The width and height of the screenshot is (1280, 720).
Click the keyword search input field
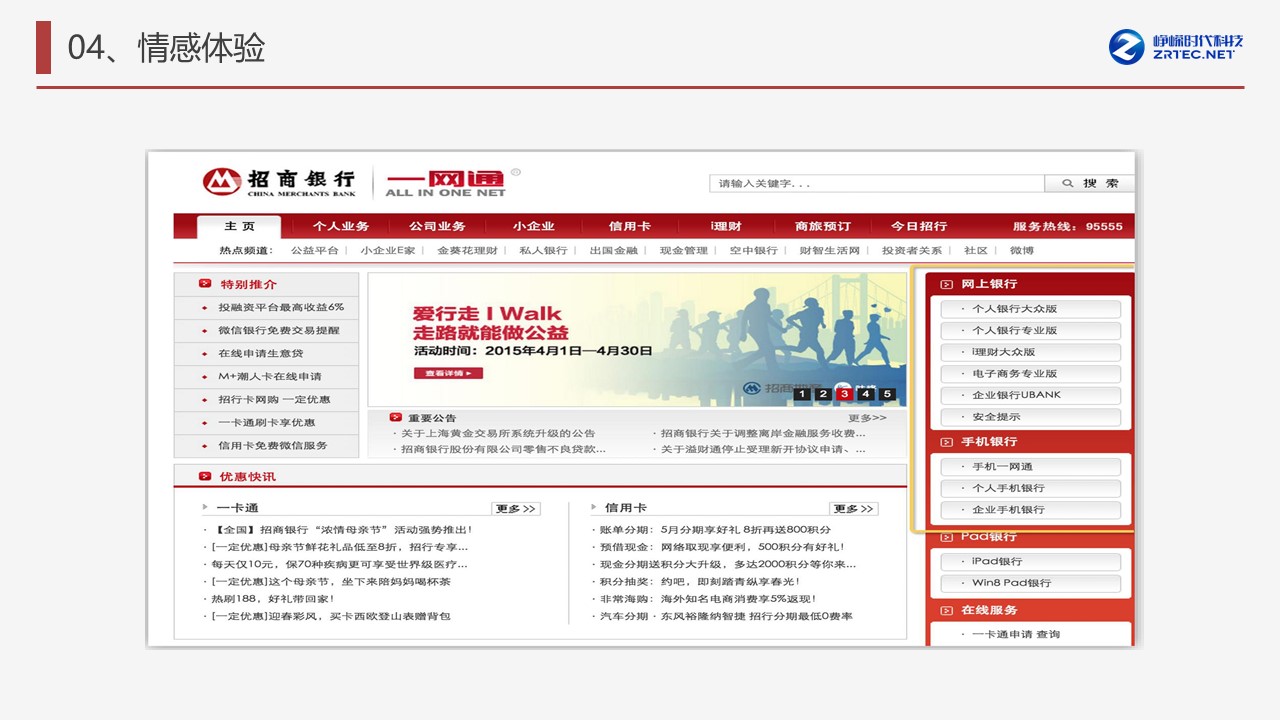point(876,183)
